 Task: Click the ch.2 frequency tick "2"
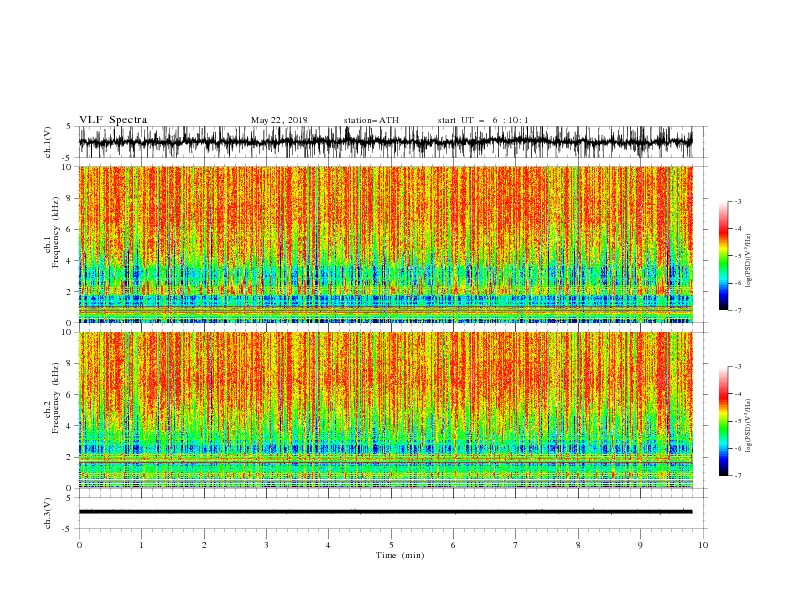[69, 457]
